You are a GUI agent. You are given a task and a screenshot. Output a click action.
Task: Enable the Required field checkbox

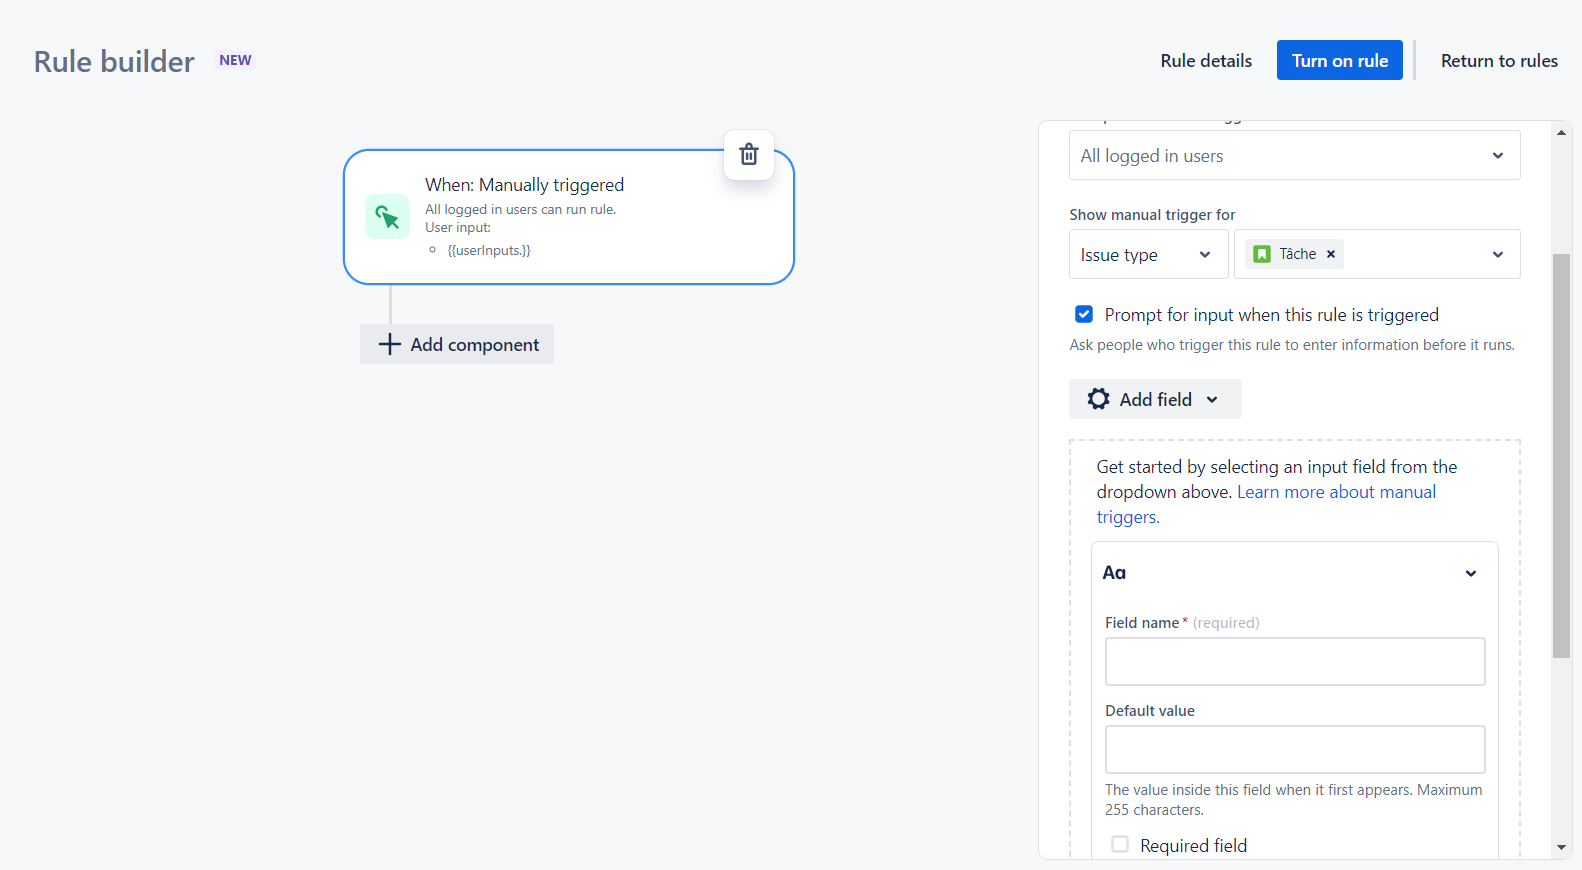coord(1120,845)
